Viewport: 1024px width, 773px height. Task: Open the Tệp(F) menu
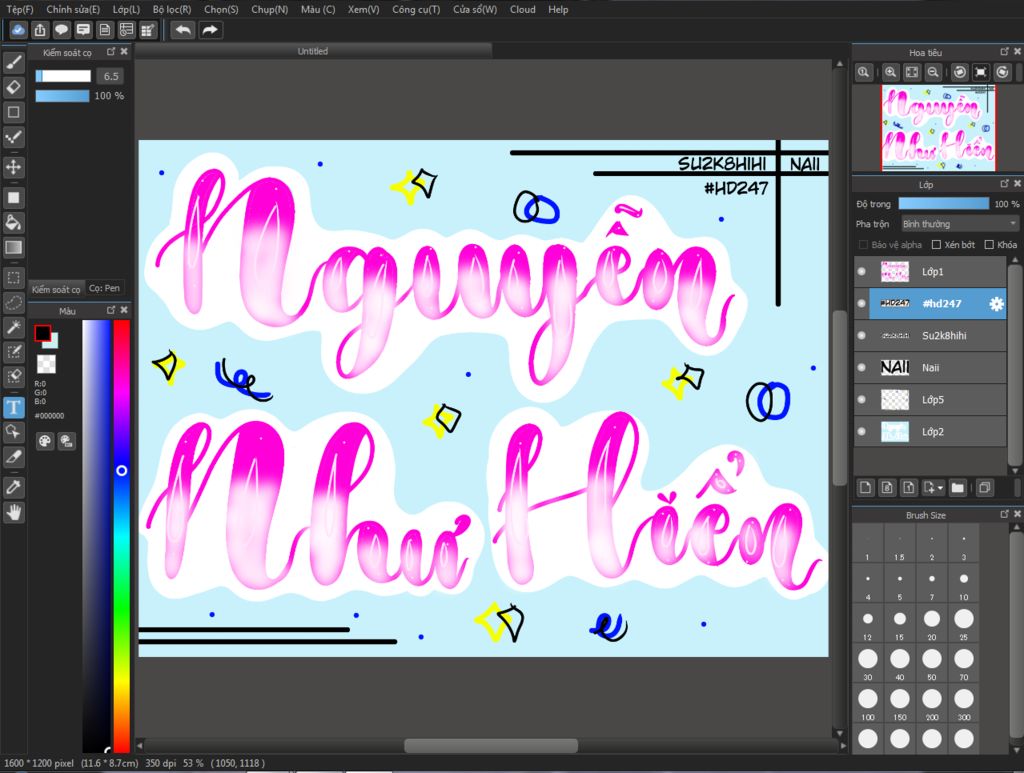pyautogui.click(x=20, y=9)
